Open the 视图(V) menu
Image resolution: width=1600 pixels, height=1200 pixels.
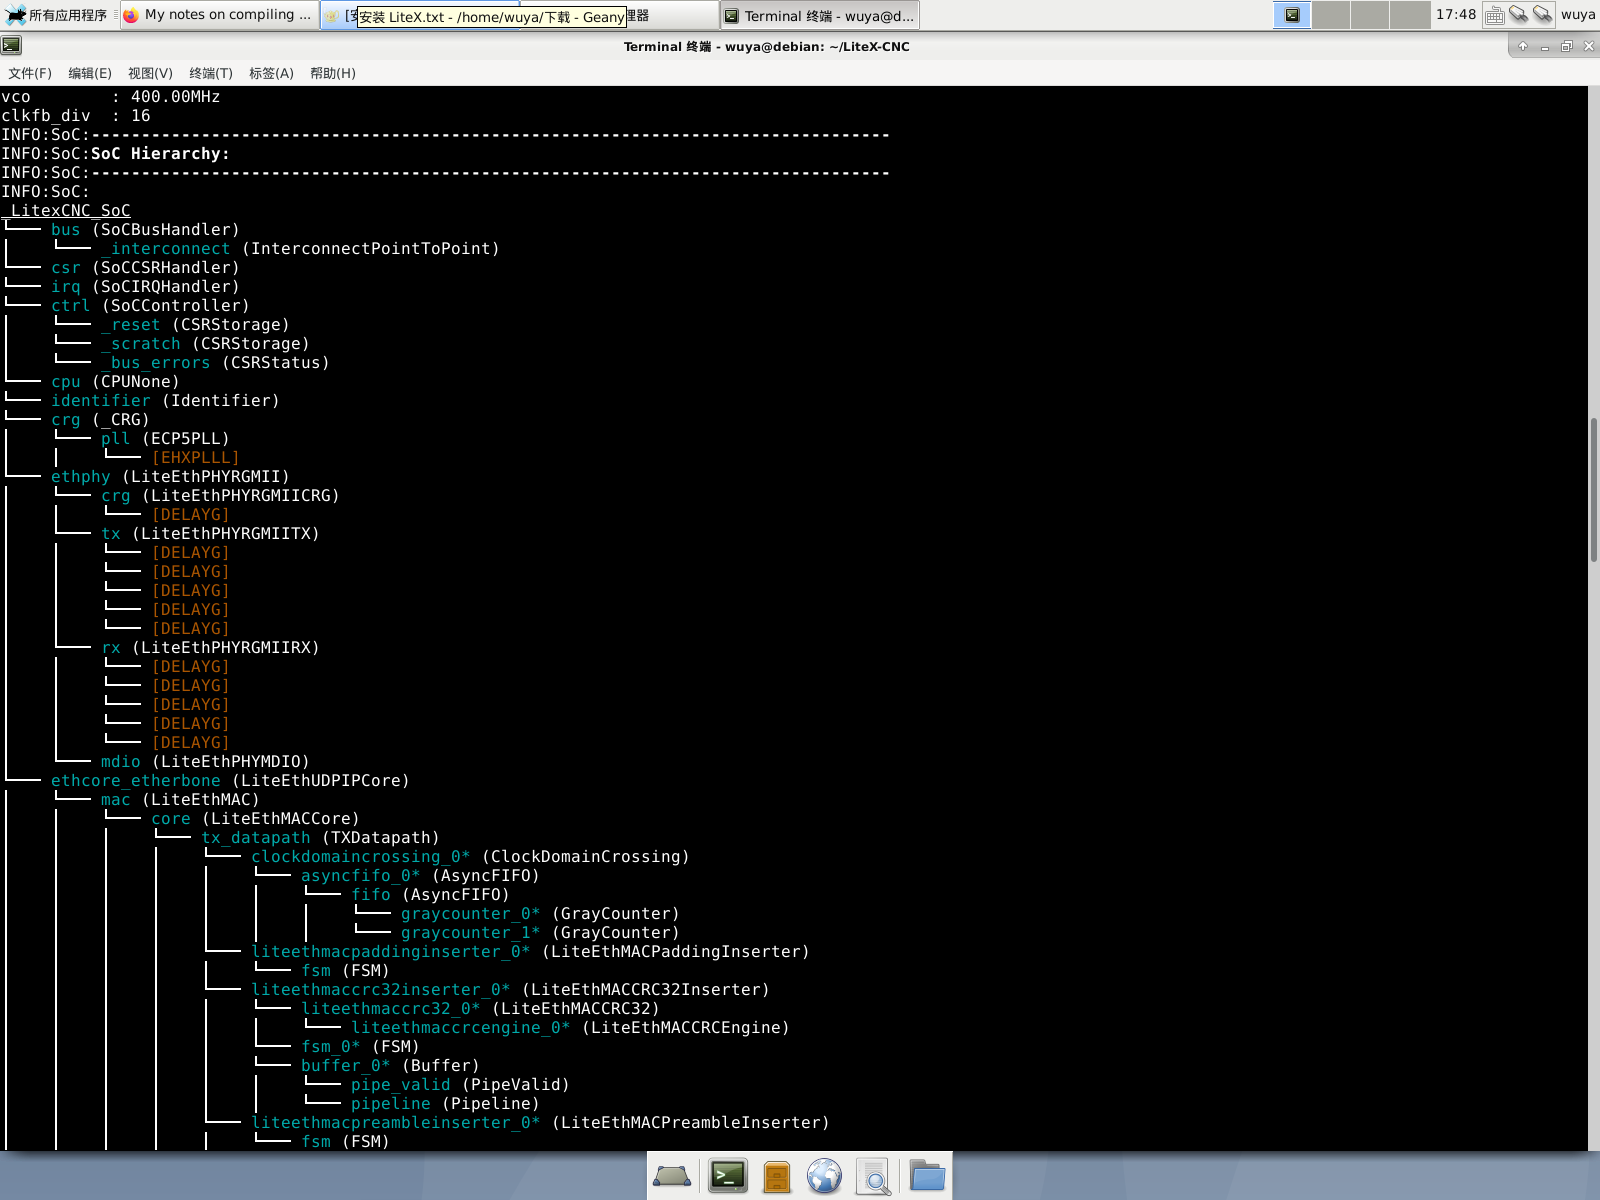[150, 73]
